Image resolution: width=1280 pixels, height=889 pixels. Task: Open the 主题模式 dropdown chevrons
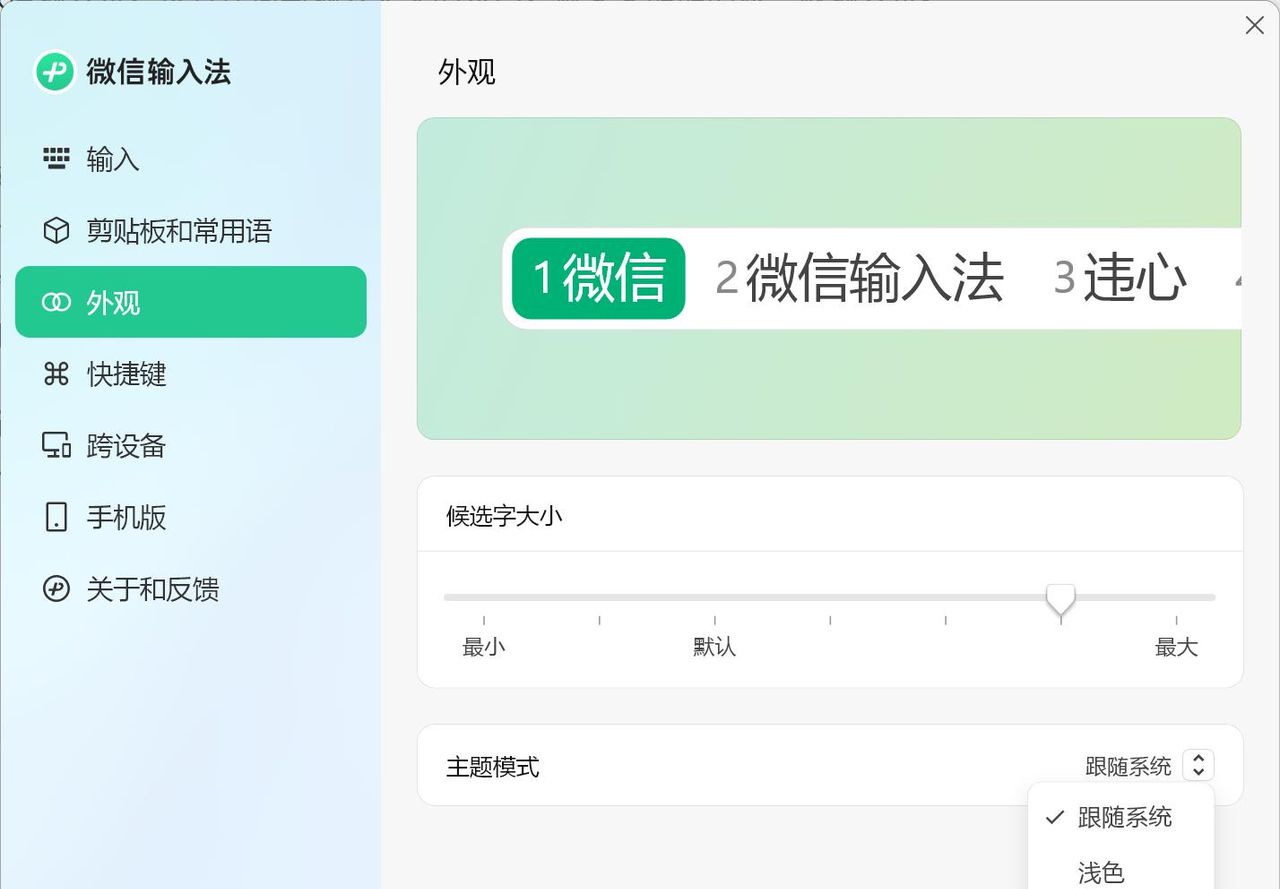(1197, 765)
